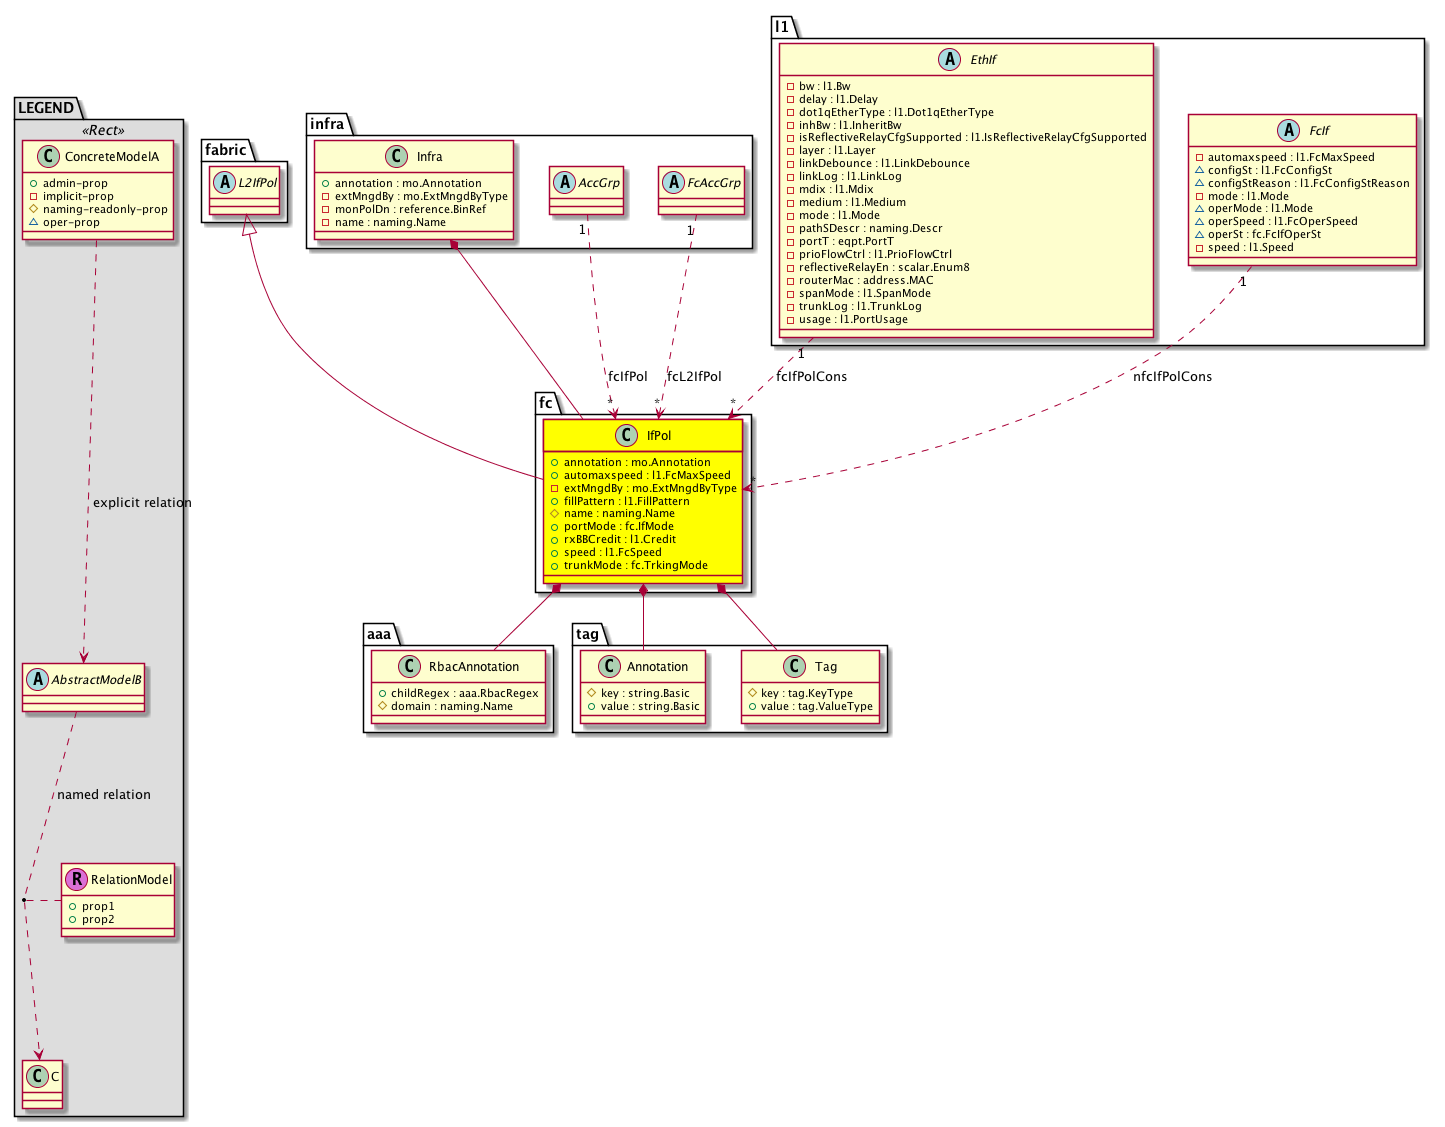Click the L2IfPol abstract class icon
The image size is (1445, 1127).
[225, 183]
